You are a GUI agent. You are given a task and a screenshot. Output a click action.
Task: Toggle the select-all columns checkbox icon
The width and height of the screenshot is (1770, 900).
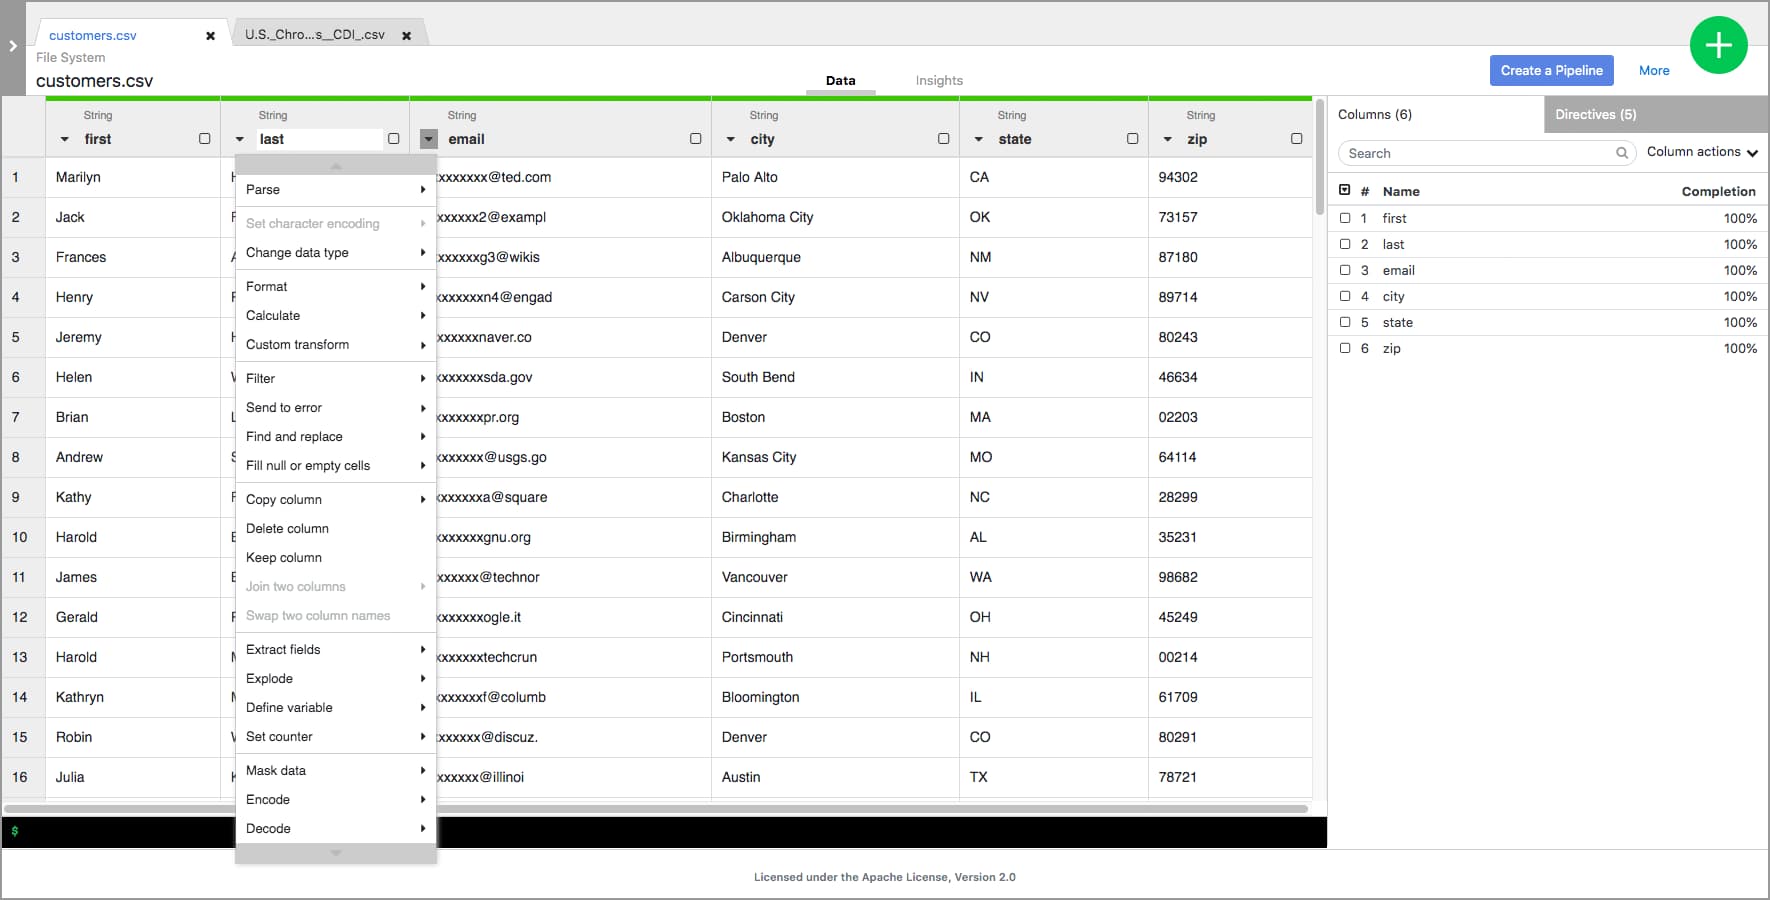[1345, 190]
